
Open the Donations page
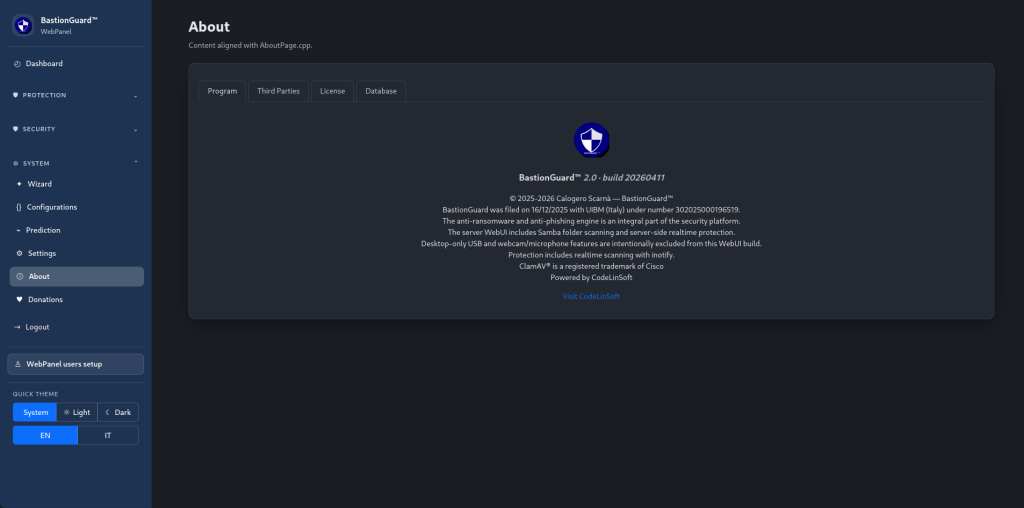point(76,300)
